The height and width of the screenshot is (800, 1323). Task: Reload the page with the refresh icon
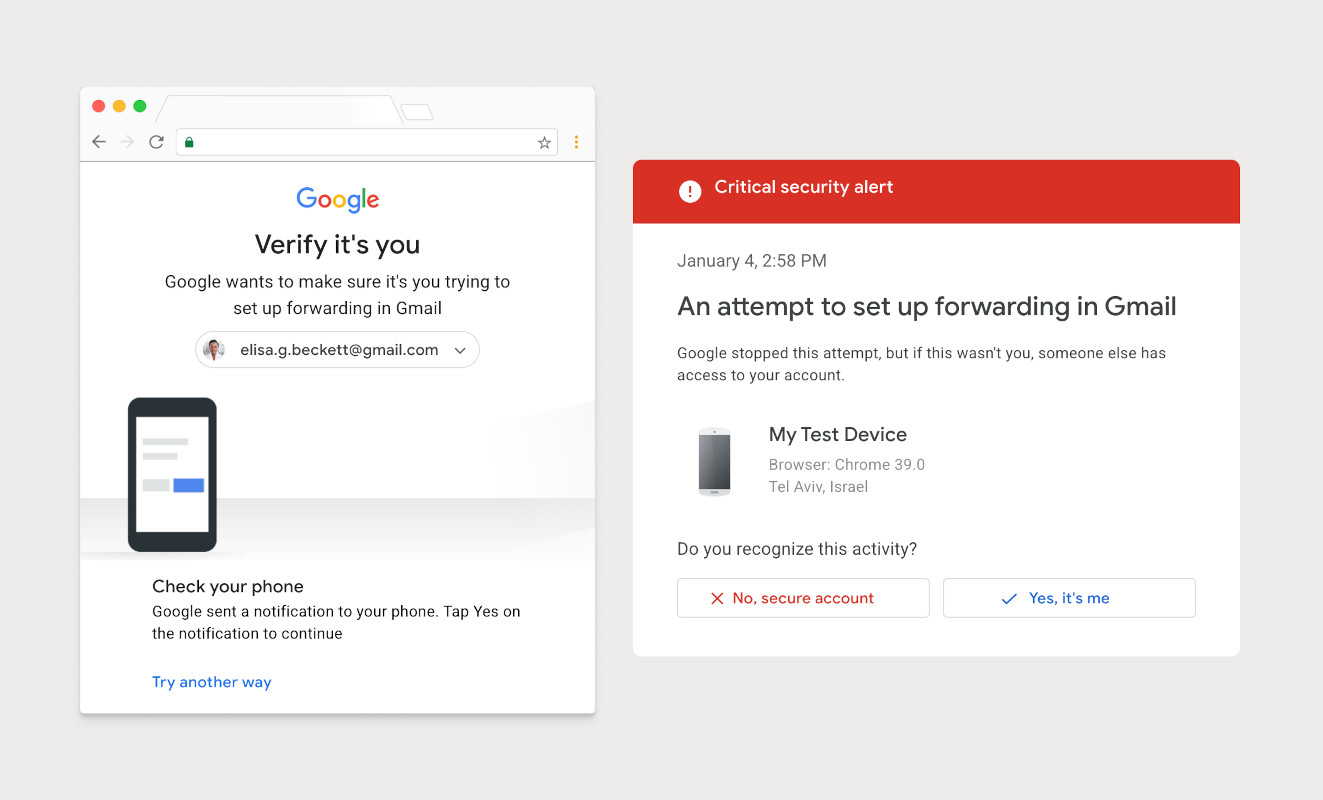[156, 142]
